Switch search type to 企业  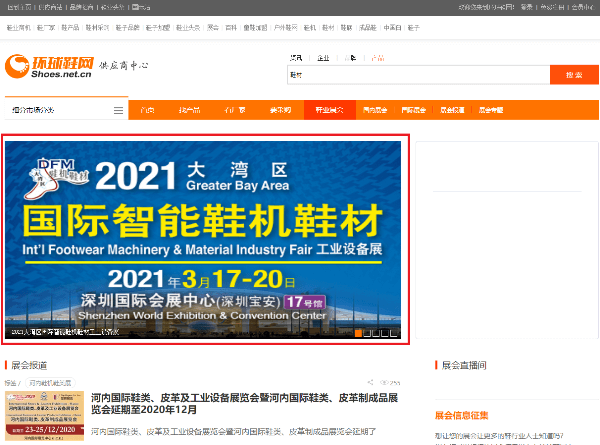coord(323,58)
